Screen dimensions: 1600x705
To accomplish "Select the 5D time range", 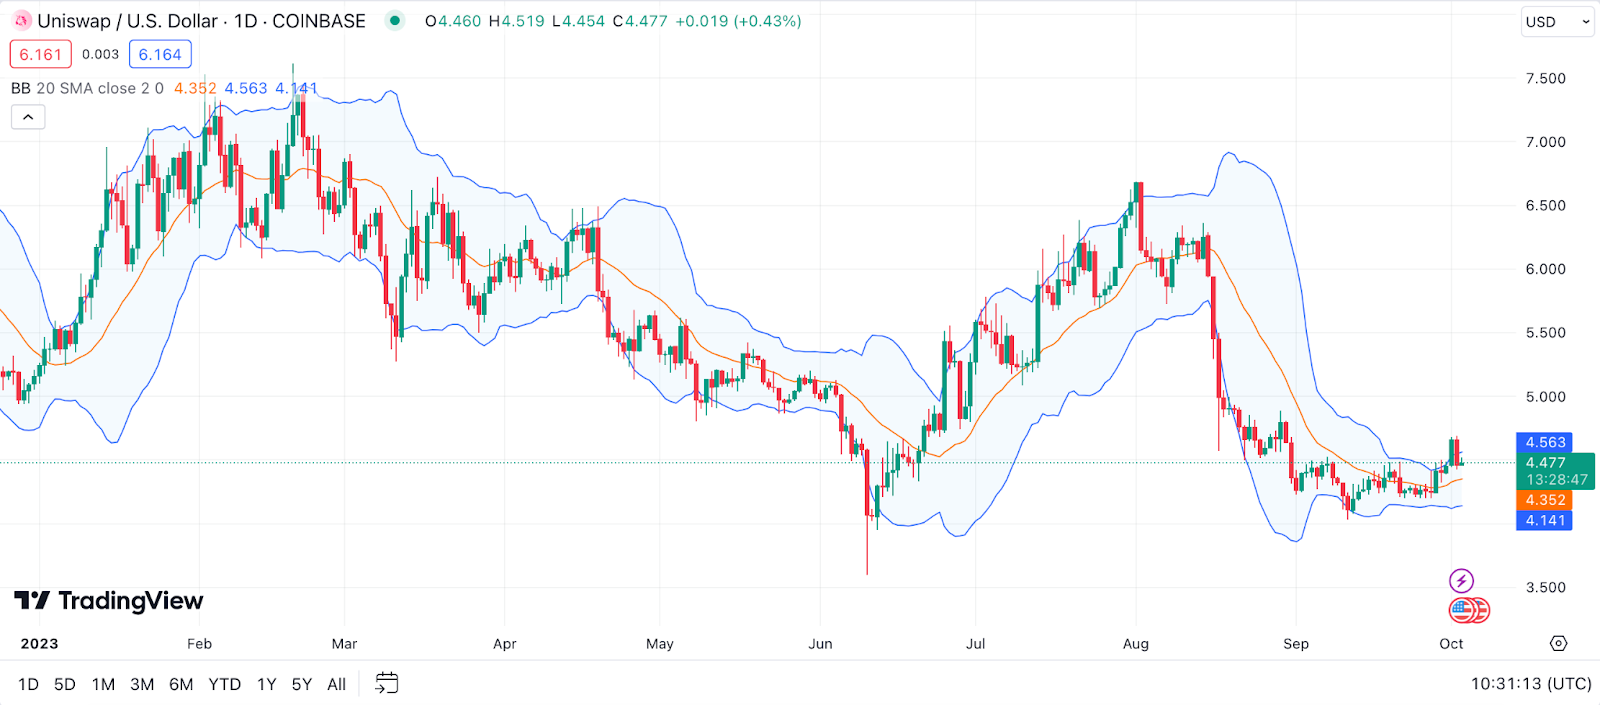I will pos(65,685).
